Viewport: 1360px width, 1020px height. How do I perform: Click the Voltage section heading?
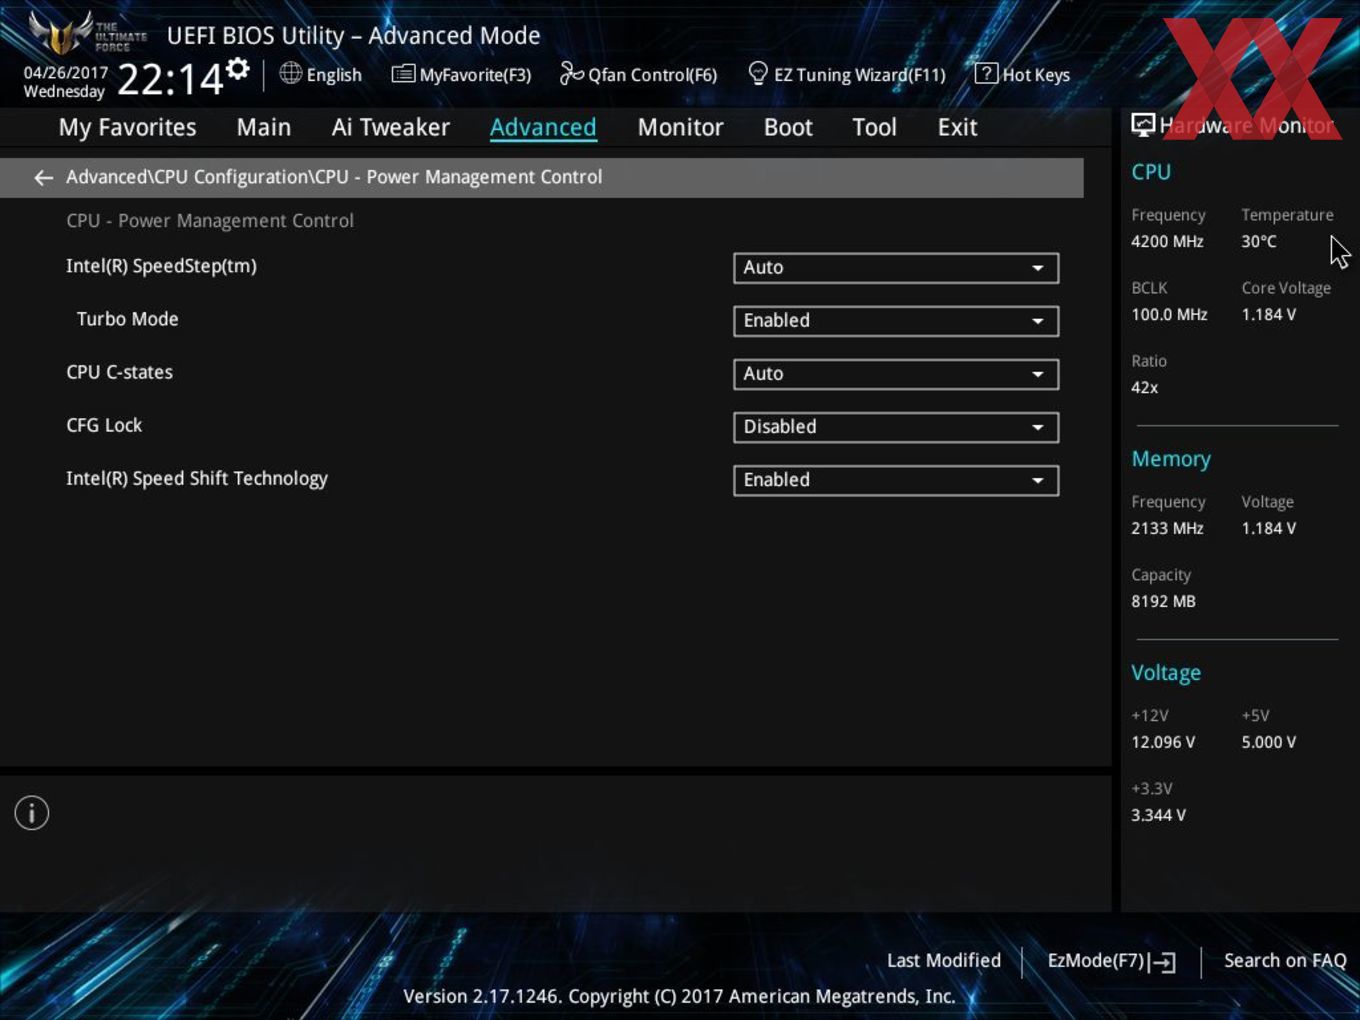pos(1166,674)
